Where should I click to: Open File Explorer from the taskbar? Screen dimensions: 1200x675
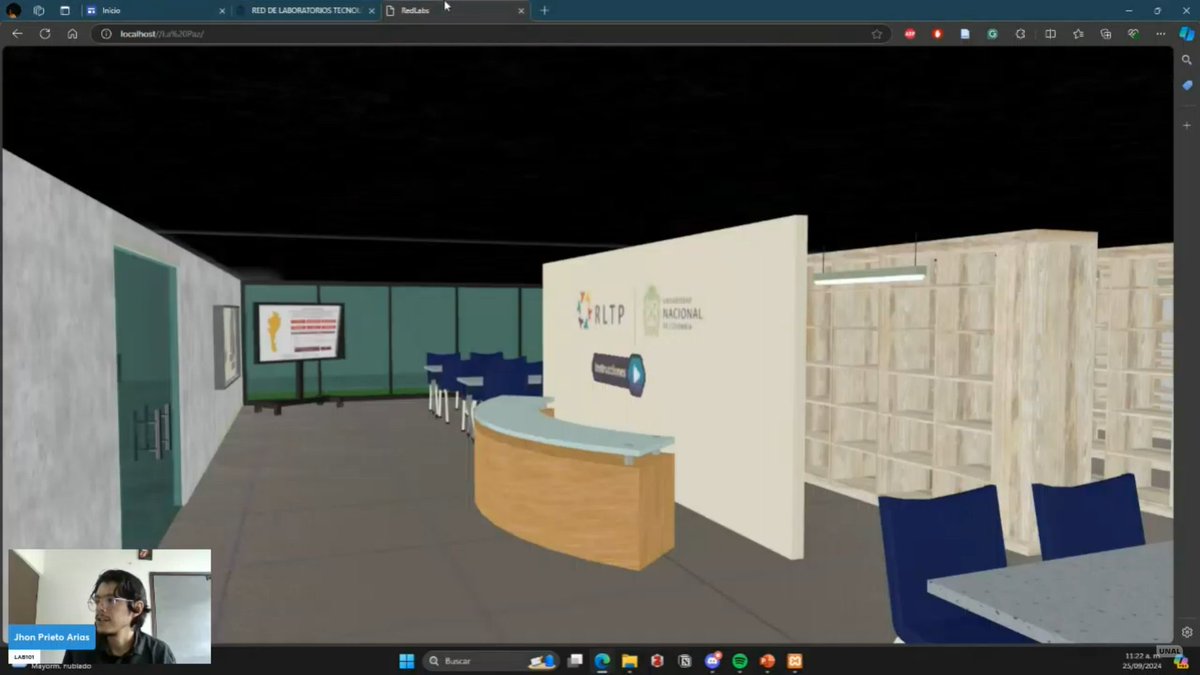[630, 661]
